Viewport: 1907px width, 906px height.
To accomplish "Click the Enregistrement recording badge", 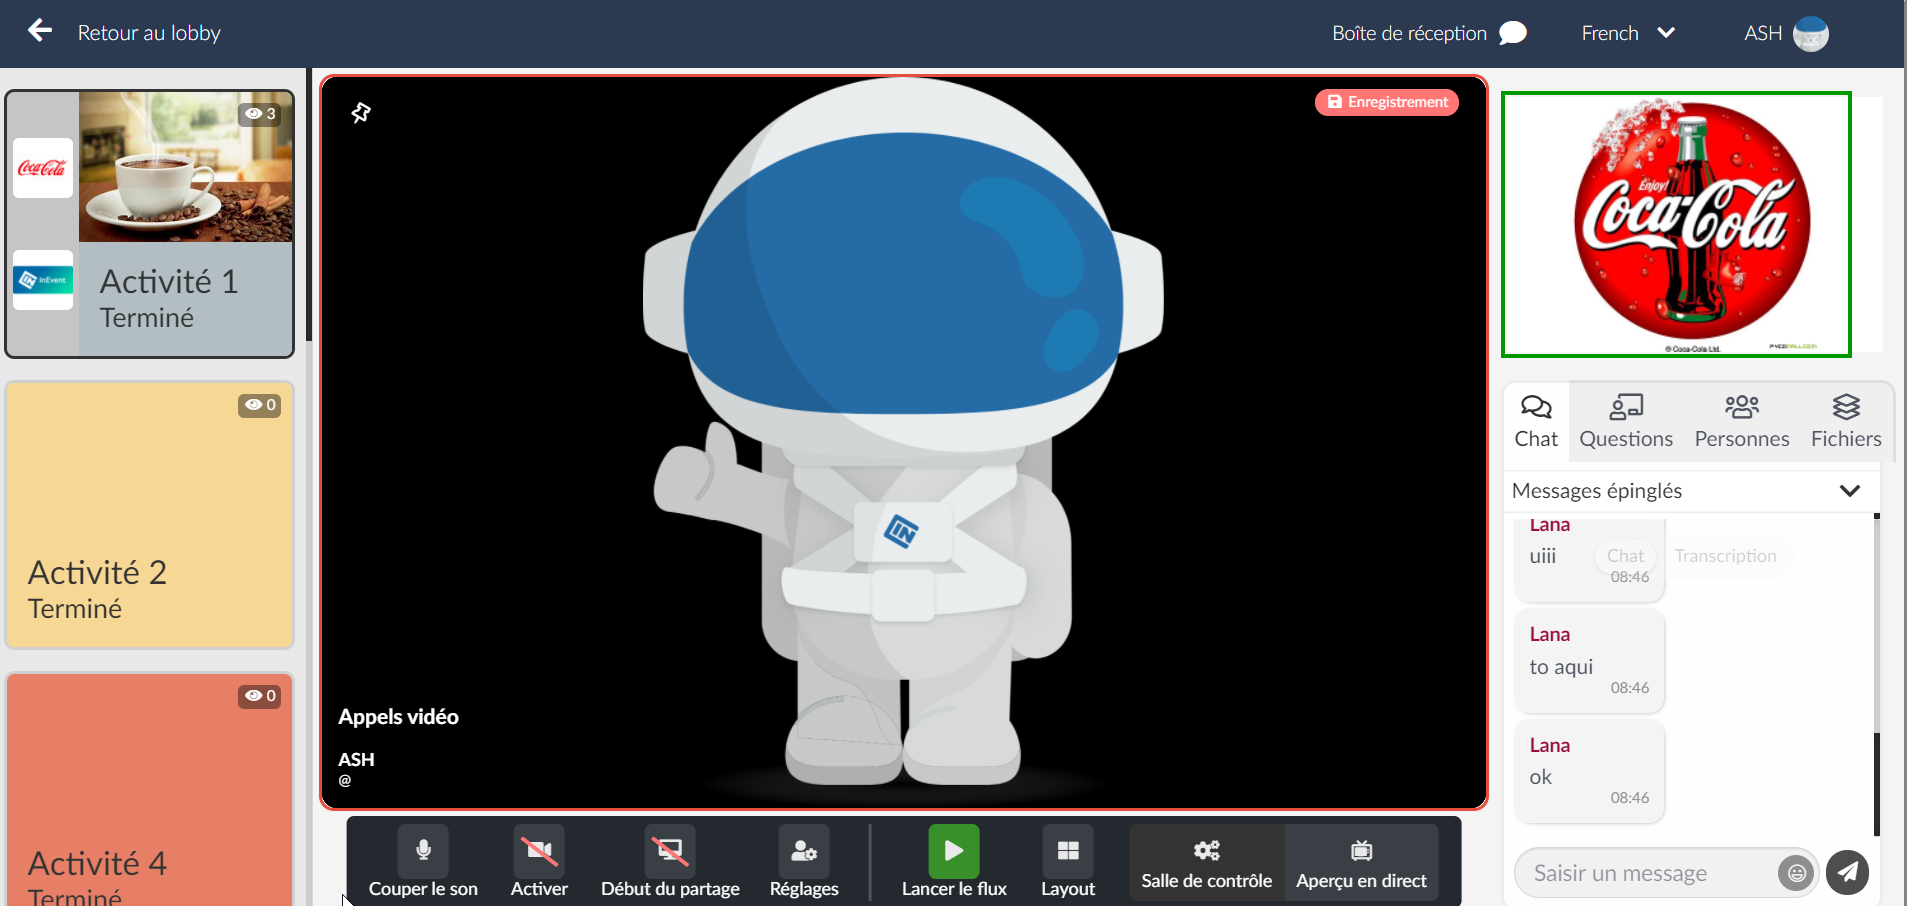I will [1387, 102].
